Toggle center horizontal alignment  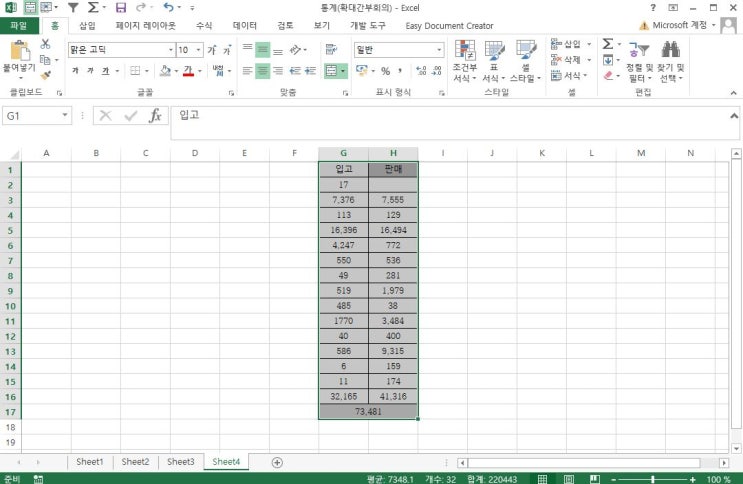(263, 71)
